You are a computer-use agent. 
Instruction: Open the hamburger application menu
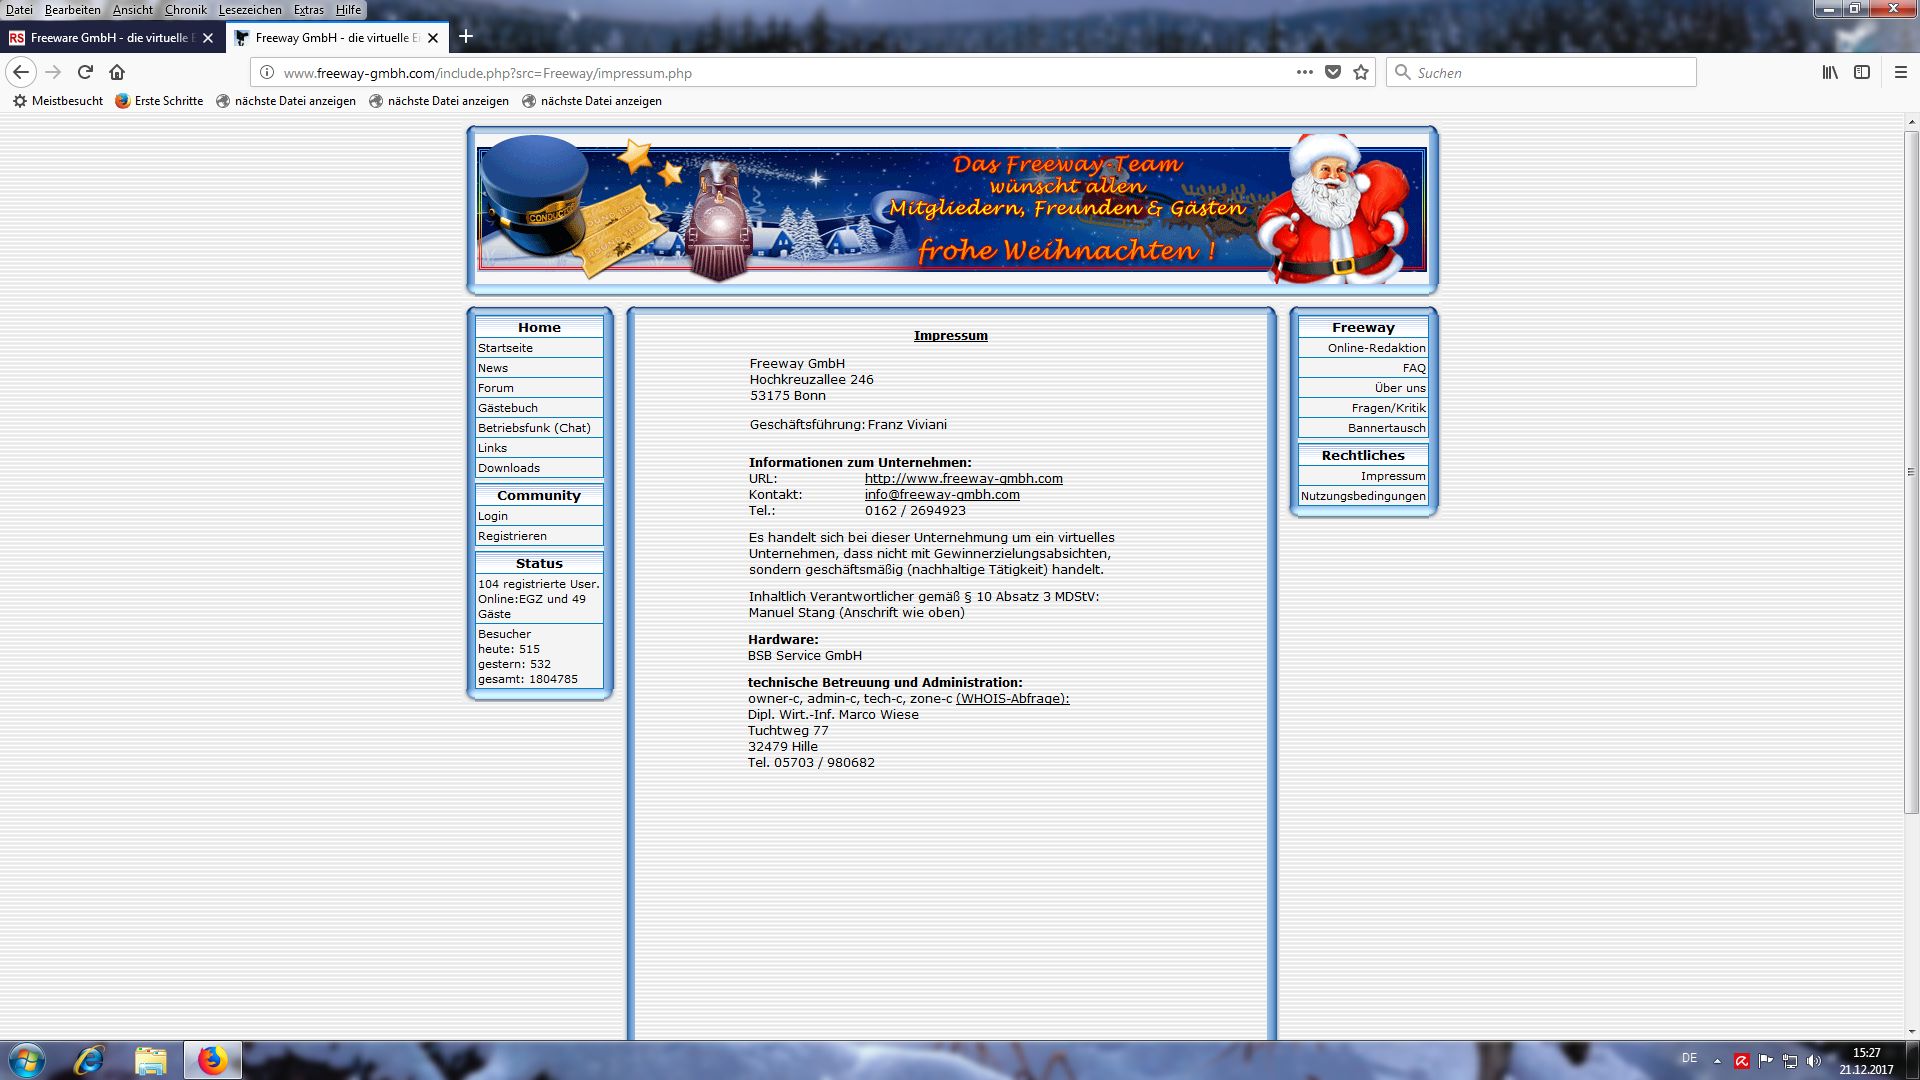(1900, 72)
